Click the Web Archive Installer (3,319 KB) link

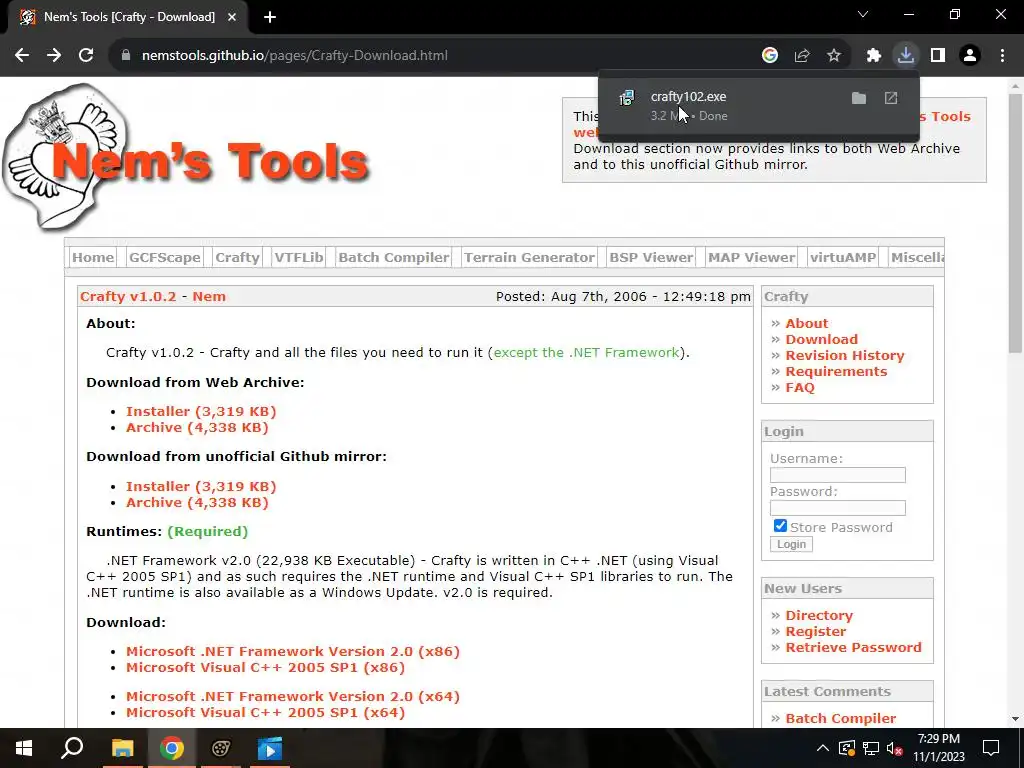[x=201, y=411]
